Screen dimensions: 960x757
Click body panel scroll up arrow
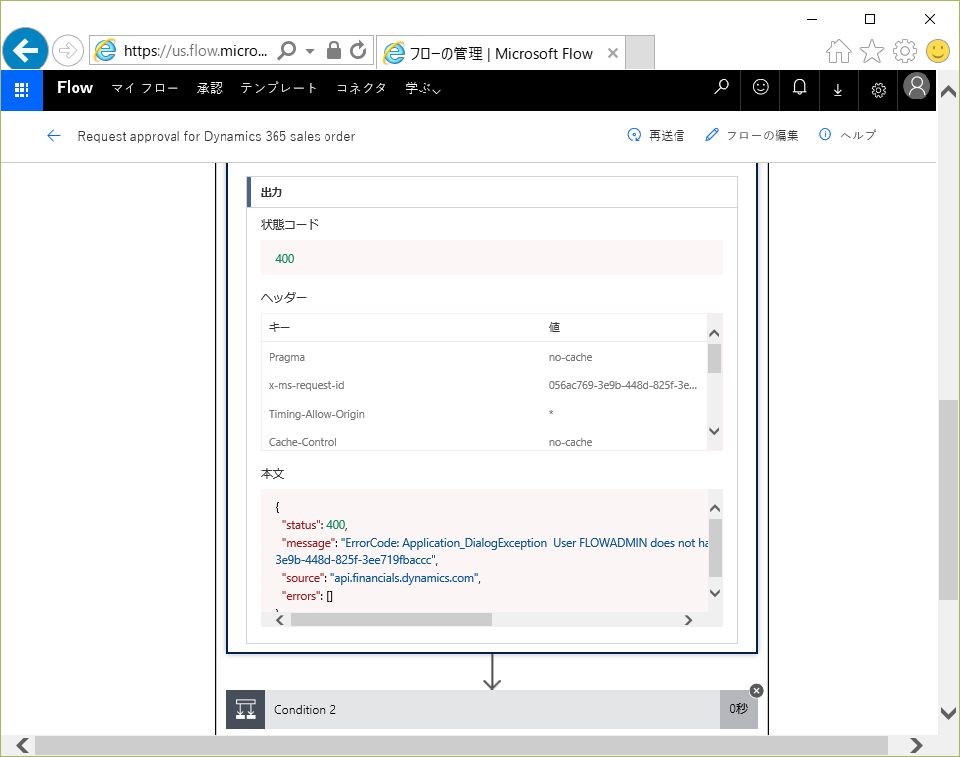coord(714,508)
